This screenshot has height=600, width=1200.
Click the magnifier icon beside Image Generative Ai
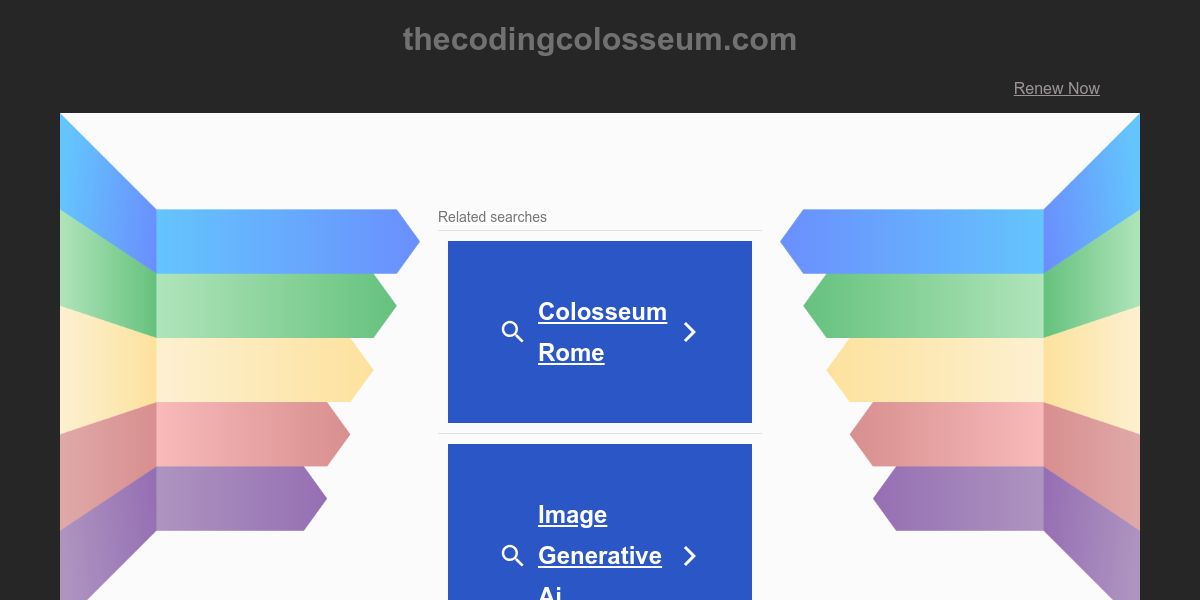[x=512, y=556]
